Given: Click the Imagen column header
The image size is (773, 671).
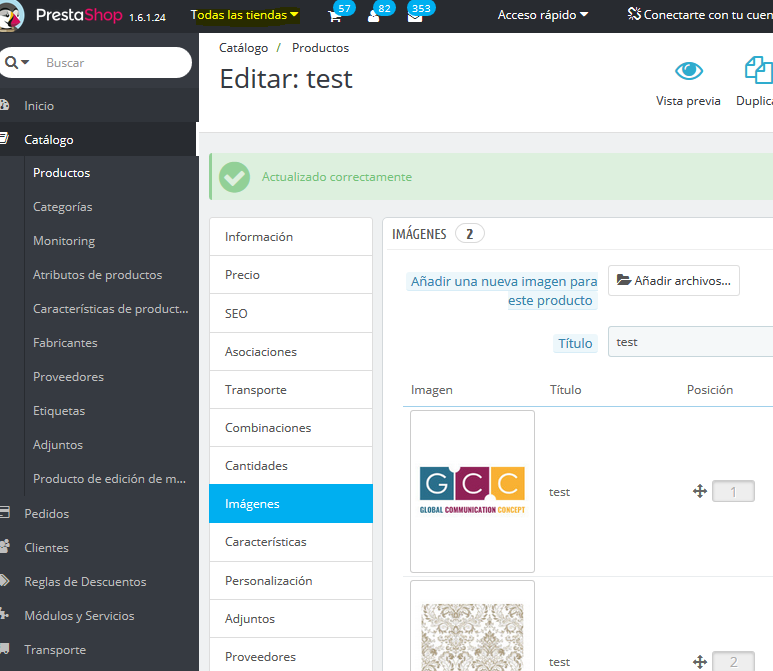Looking at the screenshot, I should [432, 390].
